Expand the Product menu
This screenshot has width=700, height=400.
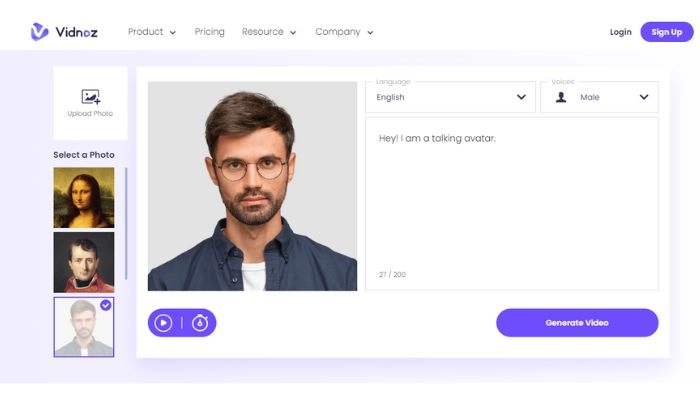(x=152, y=32)
